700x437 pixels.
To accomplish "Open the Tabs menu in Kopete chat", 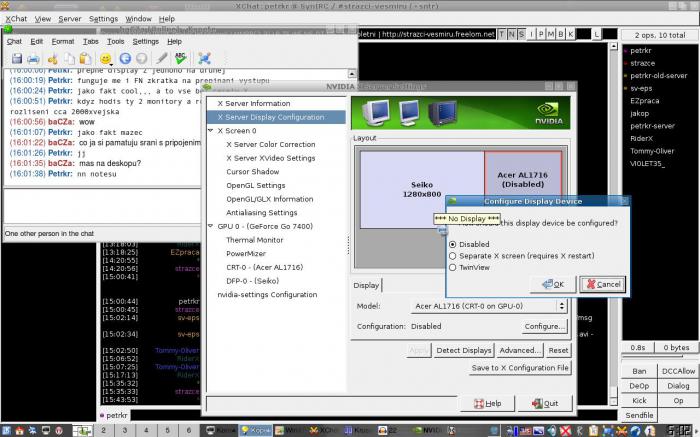I will (x=91, y=41).
